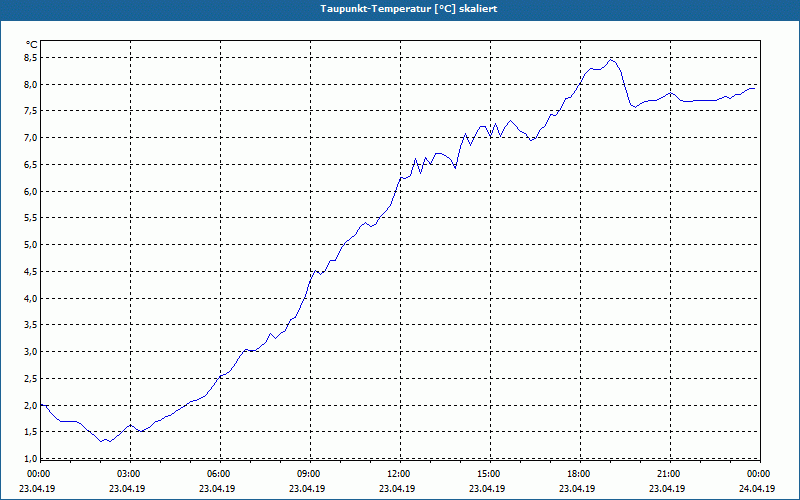Screen dimensions: 800x500
Task: Select the "23.04.19" date under 18:00
Action: point(578,488)
